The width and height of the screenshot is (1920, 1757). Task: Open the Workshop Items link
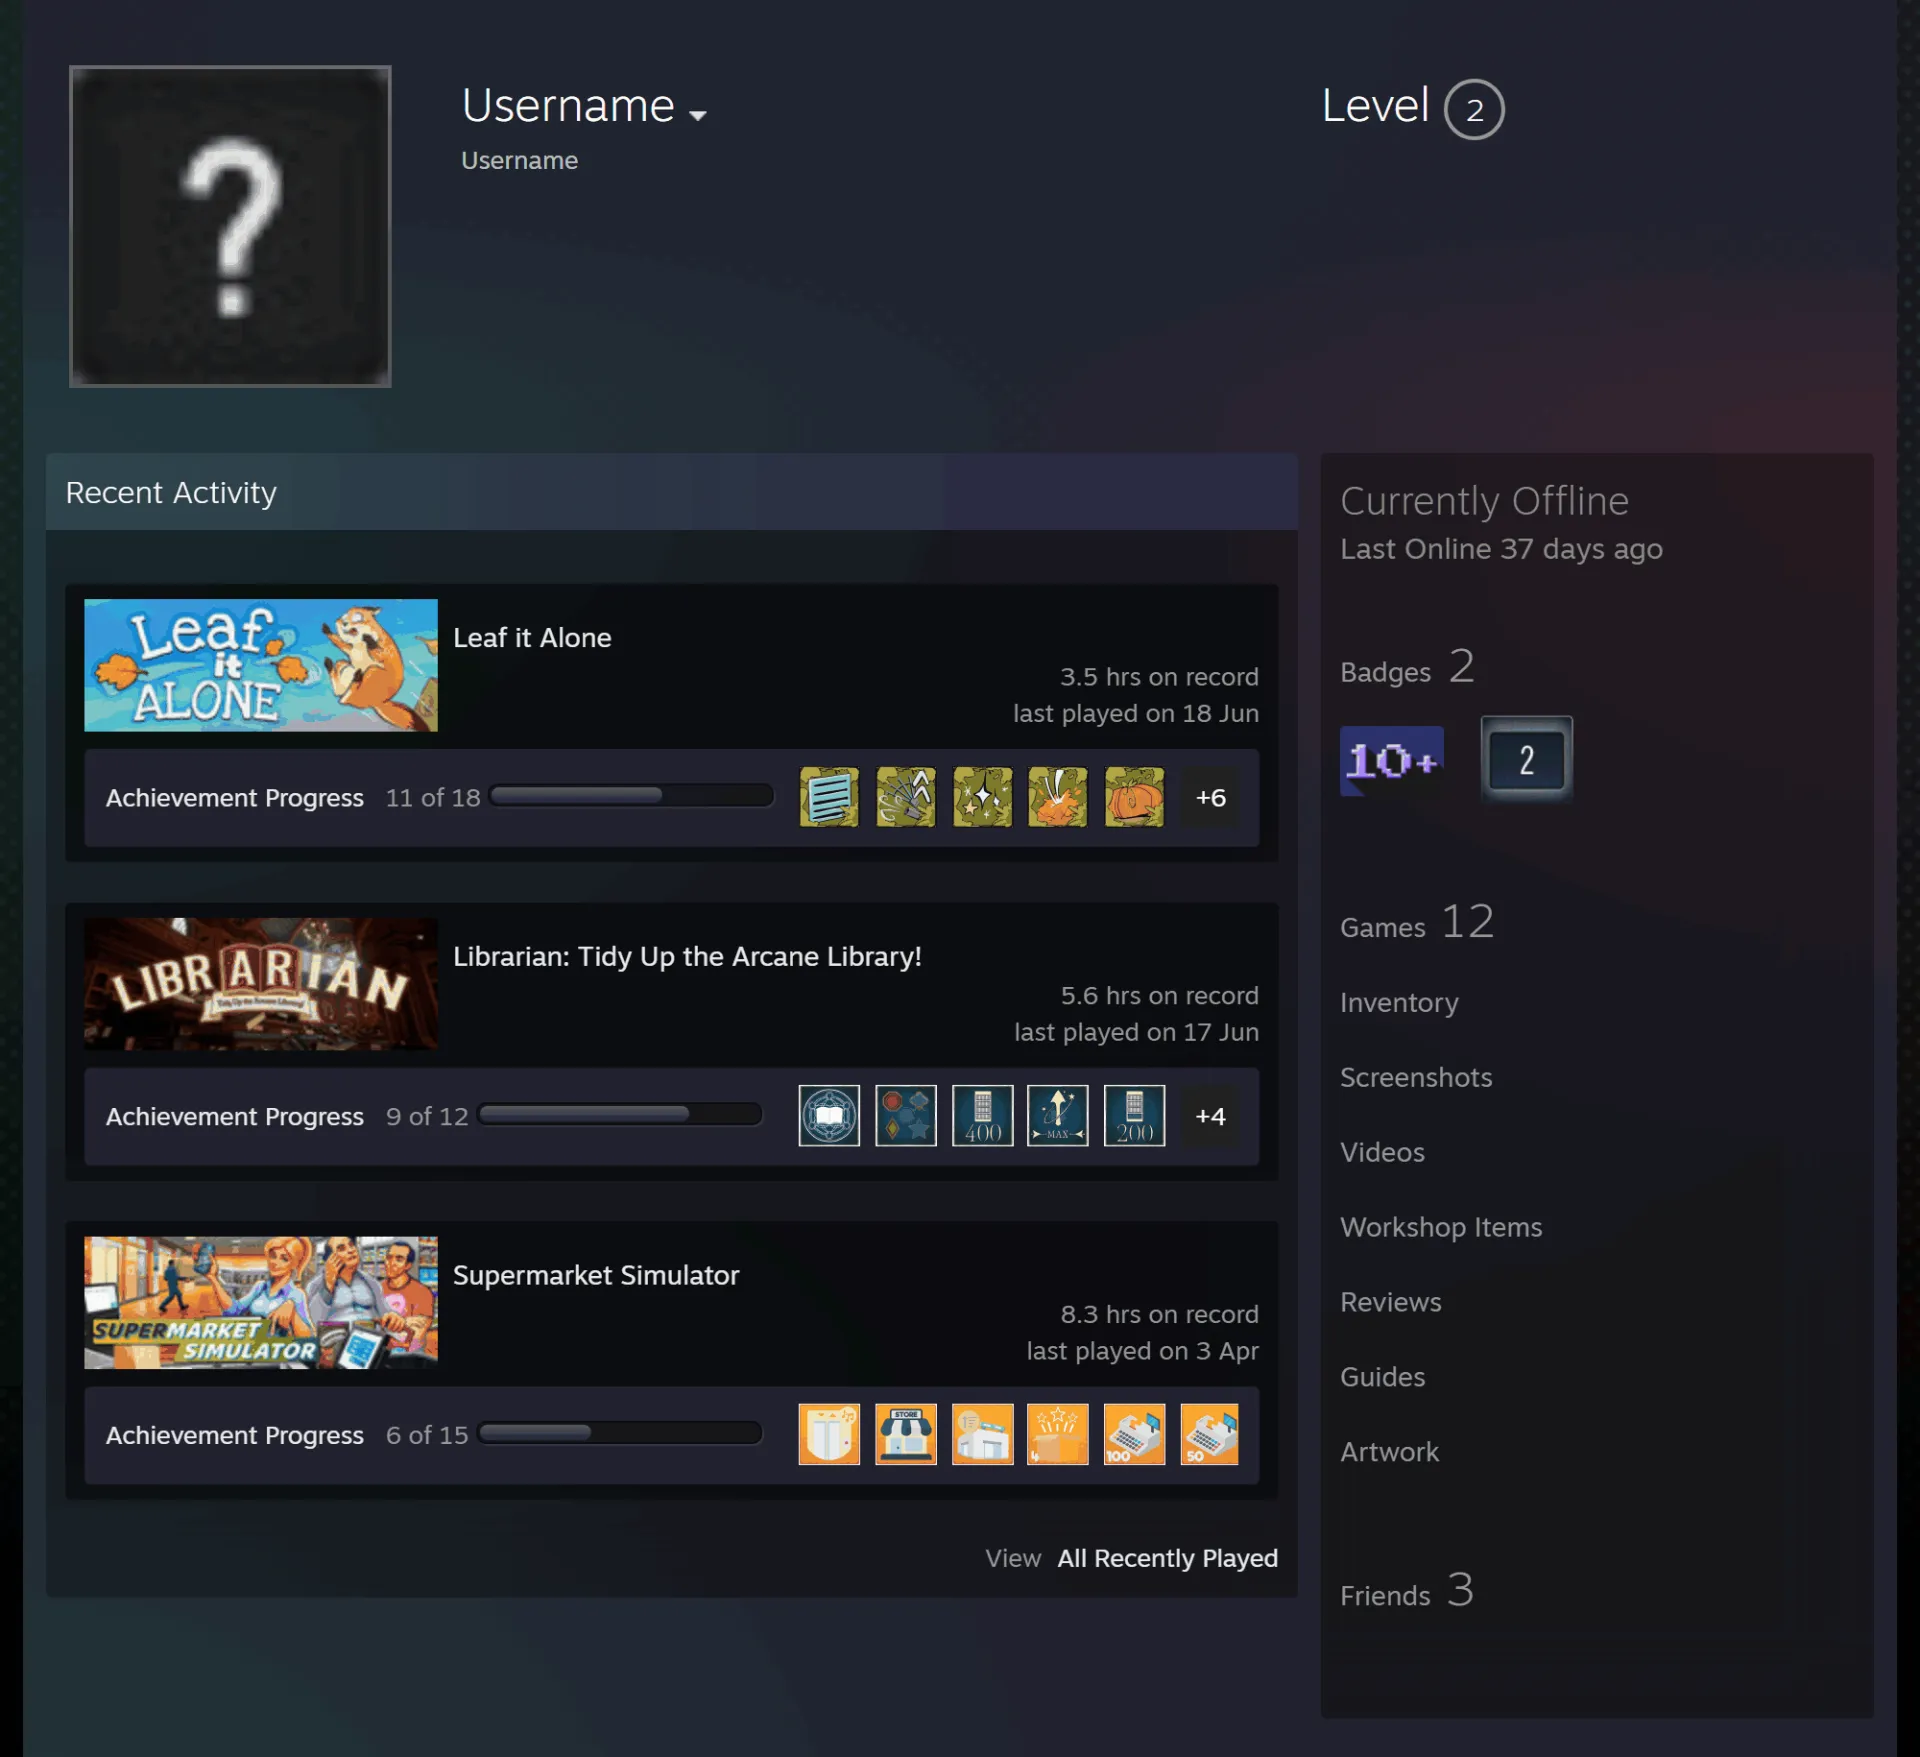1441,1228
